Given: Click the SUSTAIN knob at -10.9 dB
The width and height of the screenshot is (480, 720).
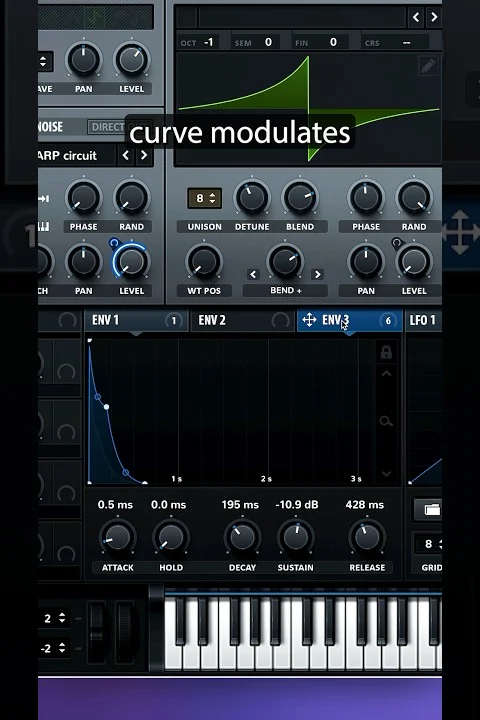Looking at the screenshot, I should [x=296, y=537].
